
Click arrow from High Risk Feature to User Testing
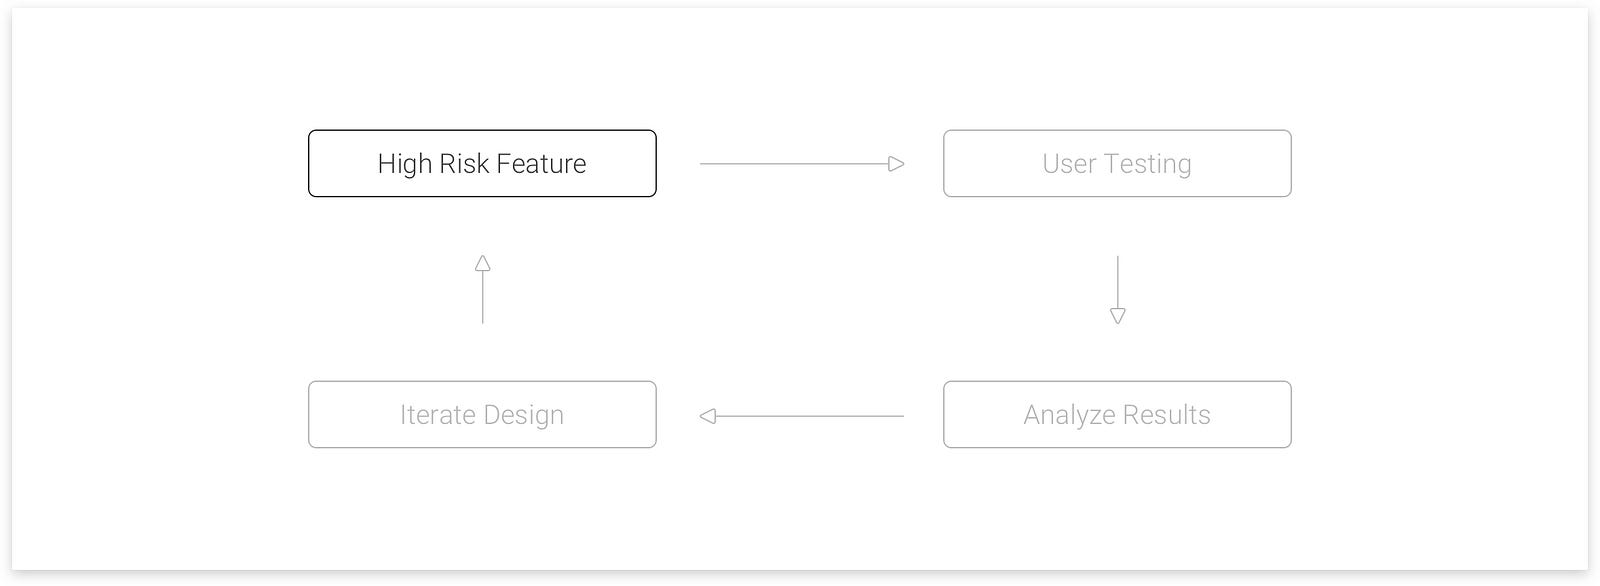(x=802, y=163)
